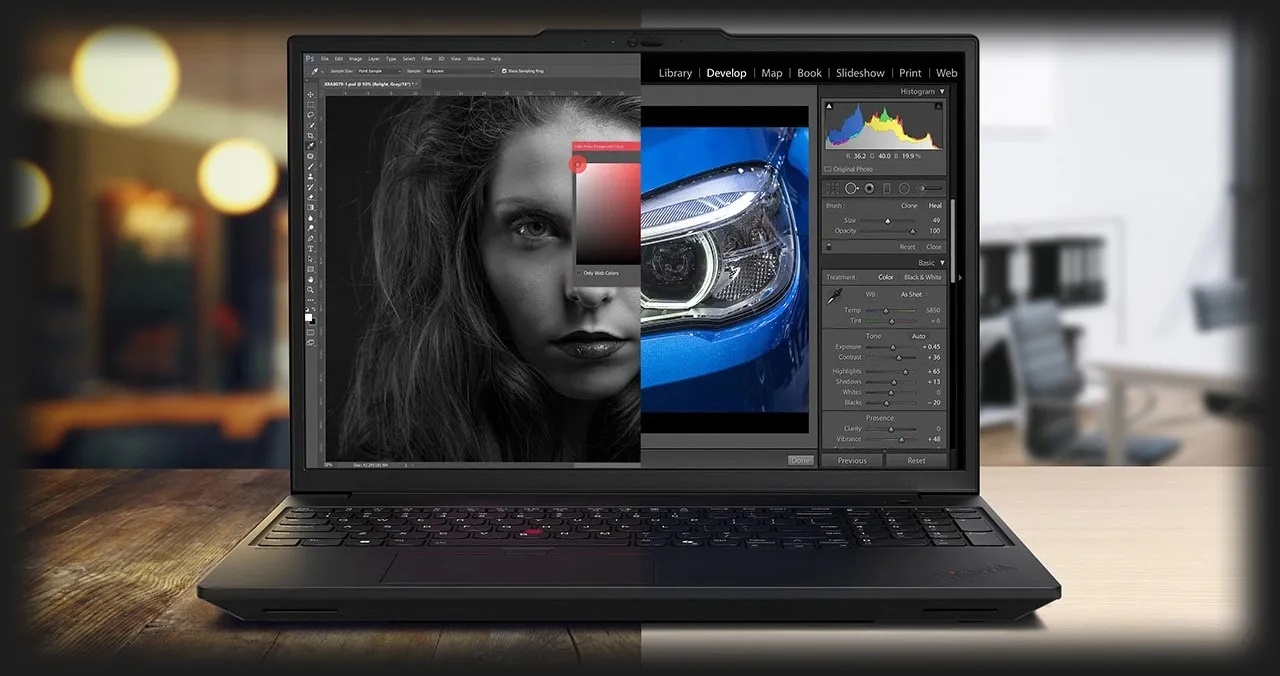The image size is (1280, 676).
Task: Select the Eyedropper tool
Action: tap(310, 144)
